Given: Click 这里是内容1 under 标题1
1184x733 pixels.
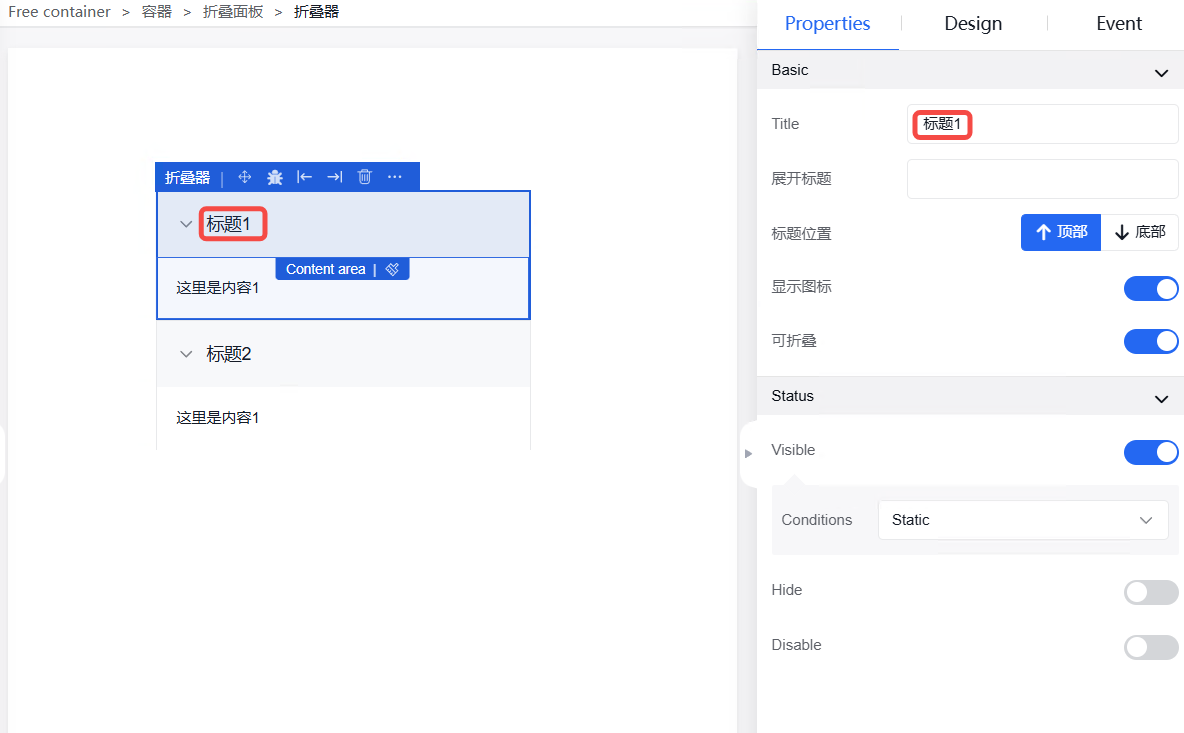Looking at the screenshot, I should (217, 288).
